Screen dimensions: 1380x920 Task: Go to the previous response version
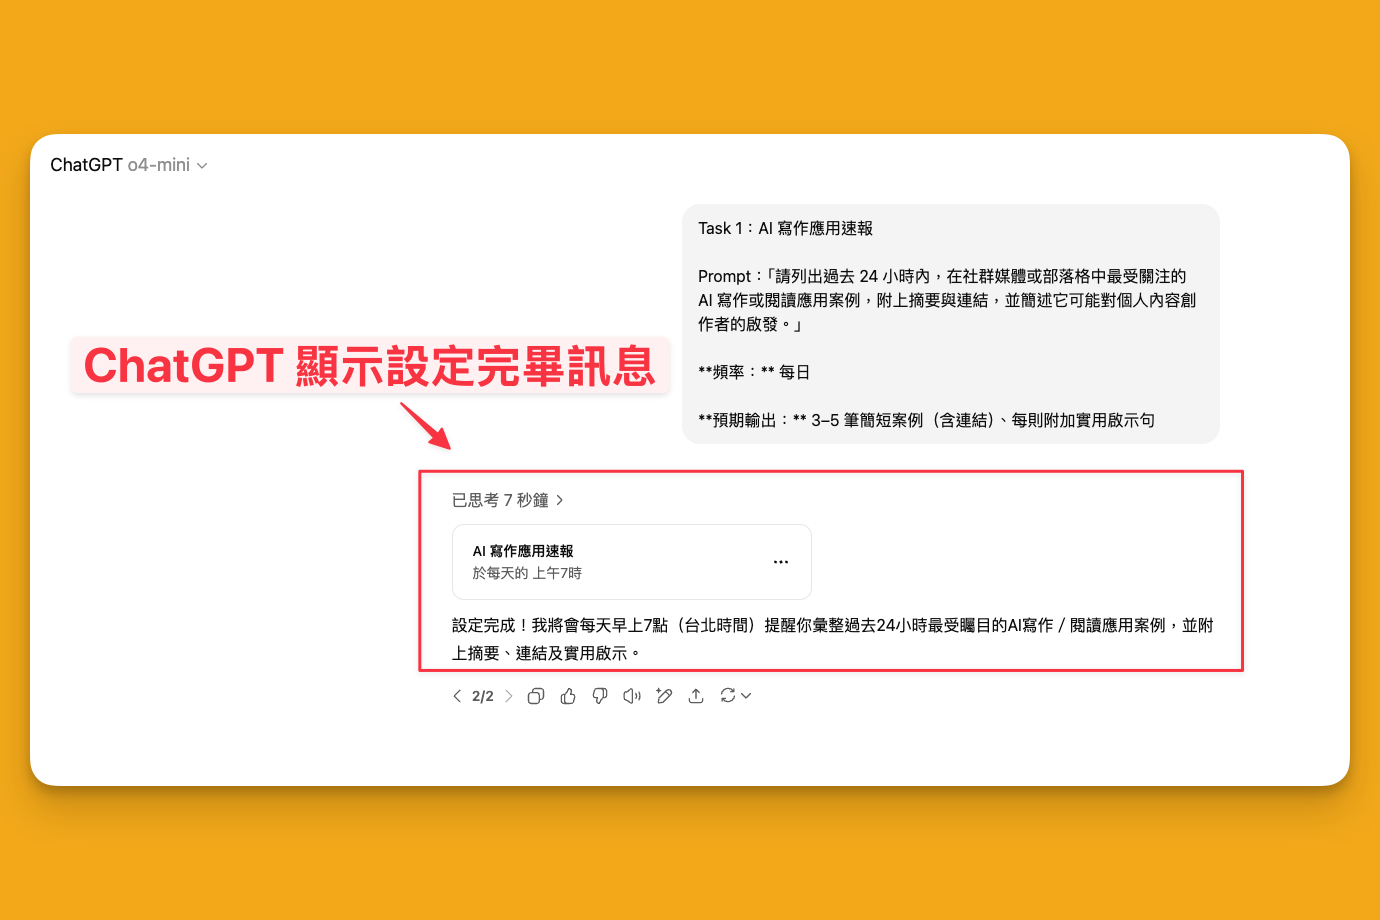(457, 696)
